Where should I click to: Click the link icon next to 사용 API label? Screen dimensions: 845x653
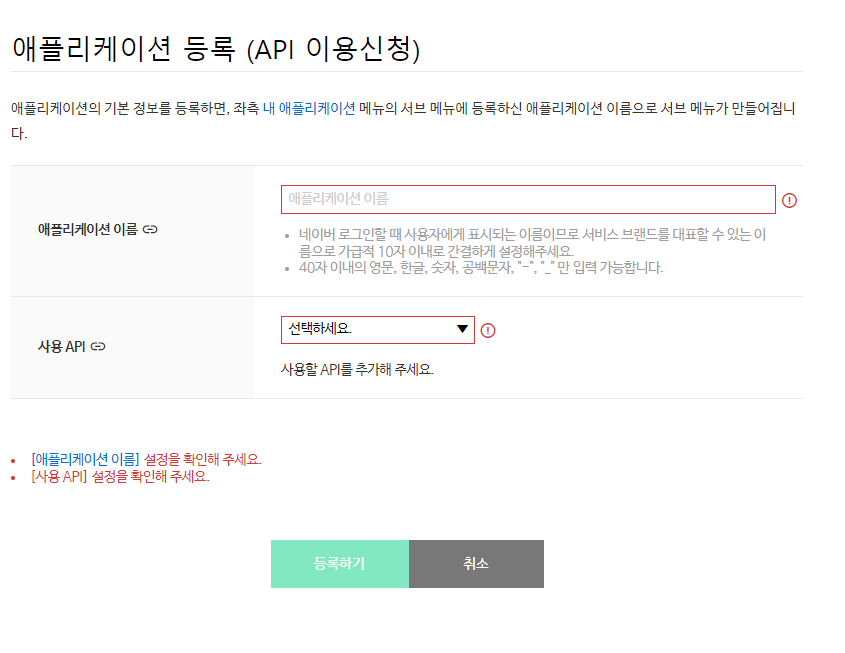click(98, 346)
